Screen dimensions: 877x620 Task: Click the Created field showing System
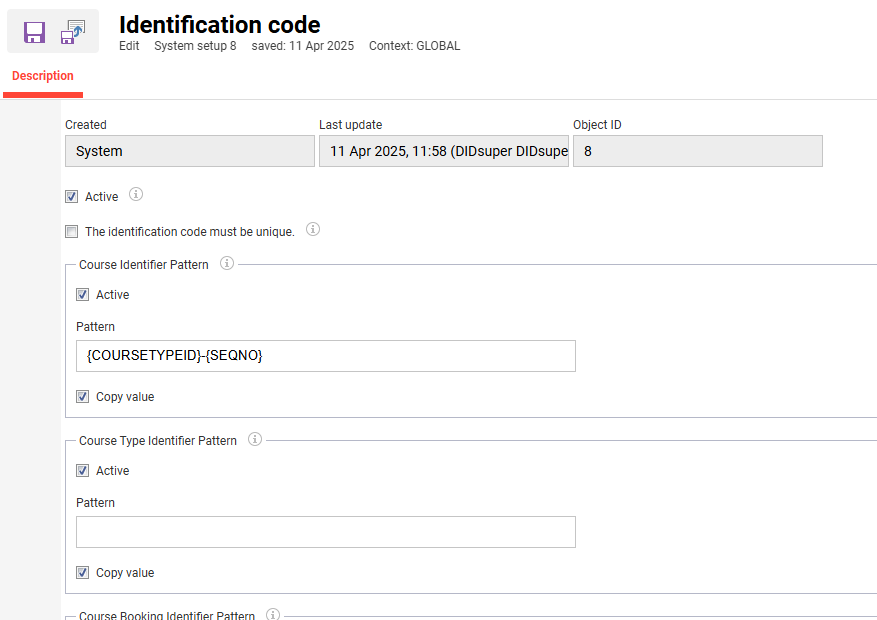coord(190,151)
